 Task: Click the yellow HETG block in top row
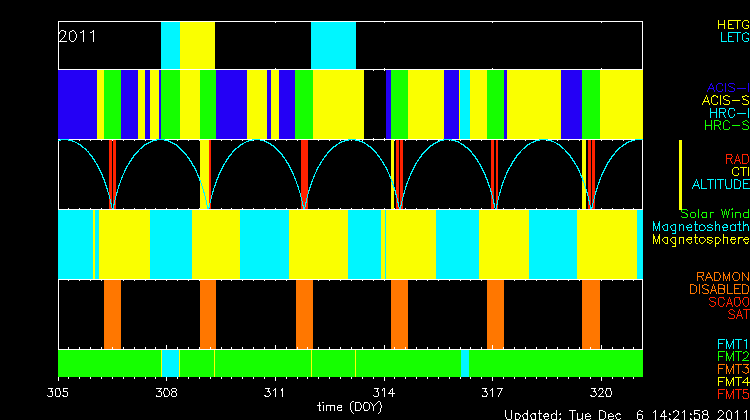point(197,44)
